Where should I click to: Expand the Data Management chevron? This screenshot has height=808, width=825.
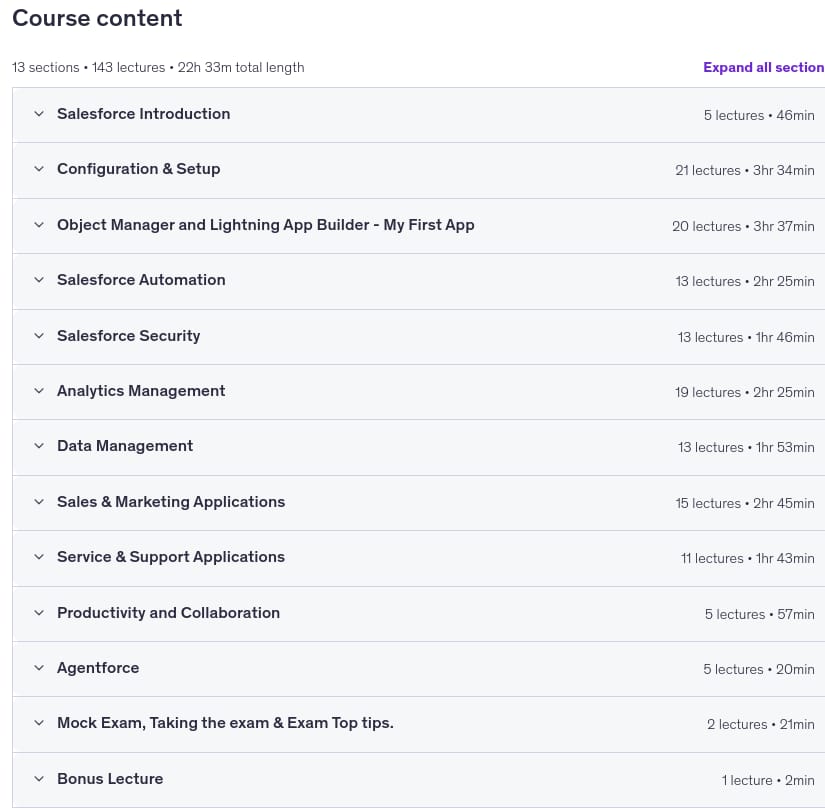point(39,446)
